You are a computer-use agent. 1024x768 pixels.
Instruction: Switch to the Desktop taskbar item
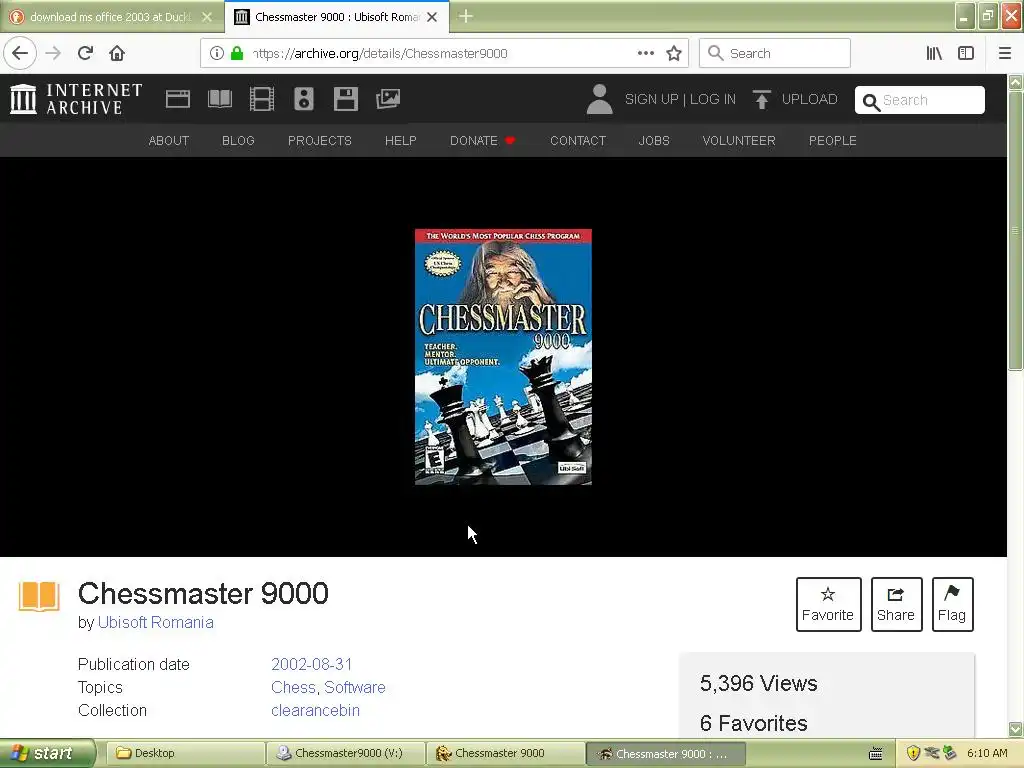point(184,753)
